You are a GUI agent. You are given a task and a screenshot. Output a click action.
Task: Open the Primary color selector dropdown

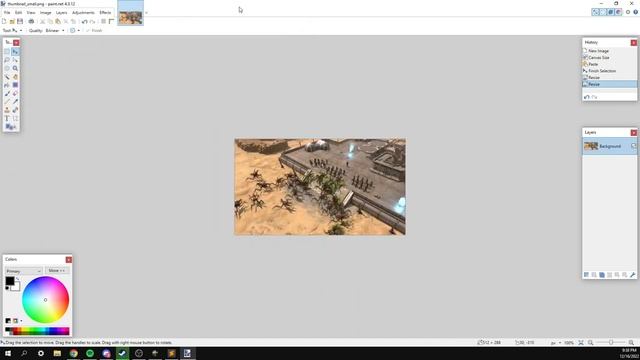pos(23,271)
